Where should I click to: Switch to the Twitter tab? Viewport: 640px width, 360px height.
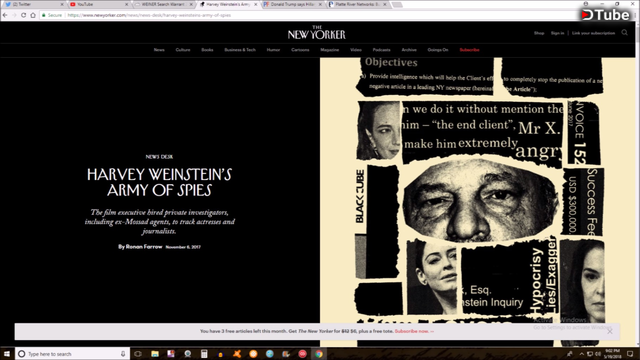tap(33, 4)
